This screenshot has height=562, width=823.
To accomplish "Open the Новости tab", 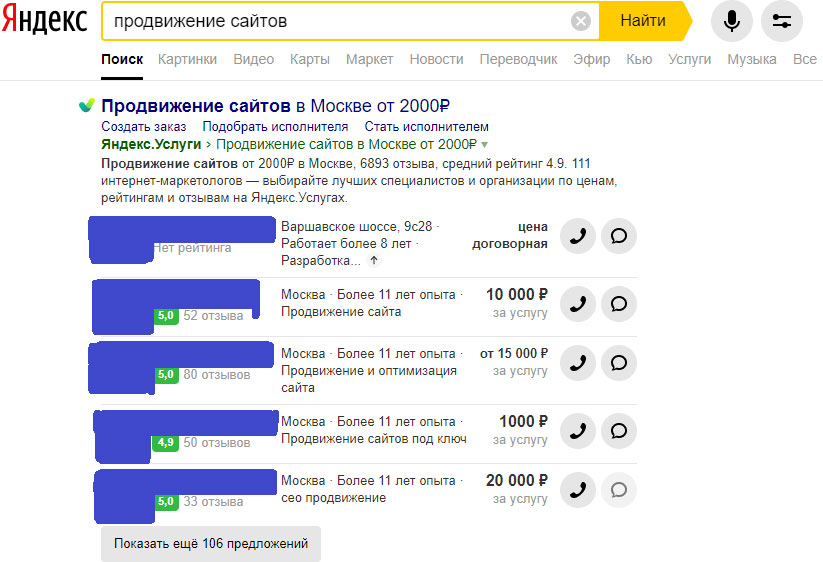I will click(x=436, y=59).
